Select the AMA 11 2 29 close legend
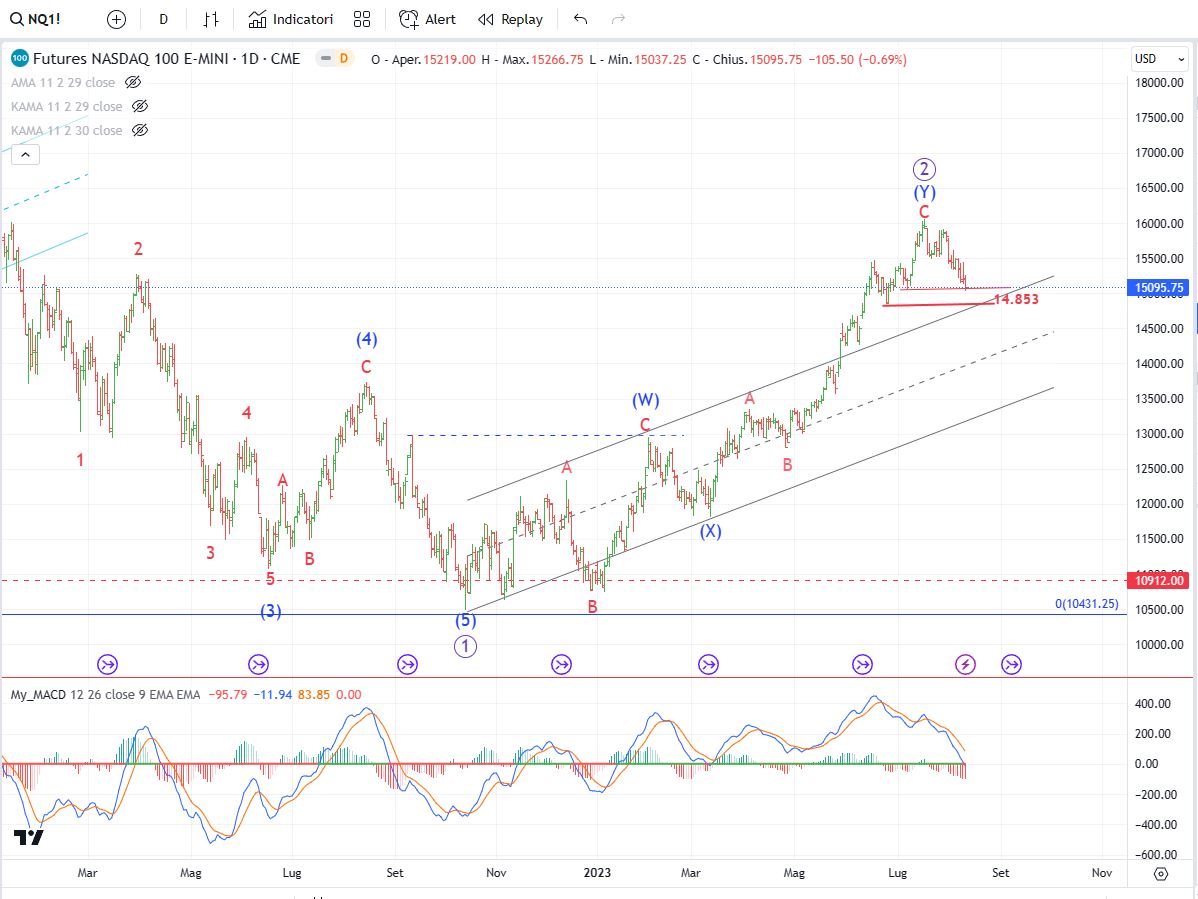 [63, 82]
